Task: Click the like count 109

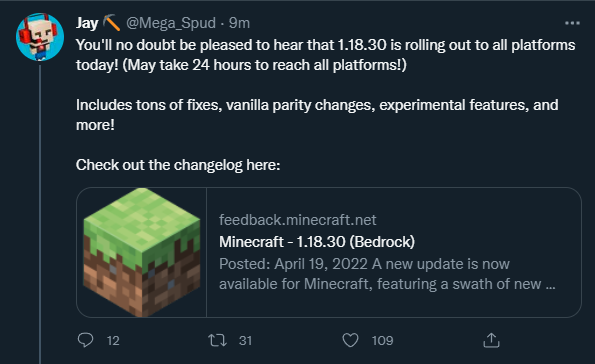Action: coord(382,340)
